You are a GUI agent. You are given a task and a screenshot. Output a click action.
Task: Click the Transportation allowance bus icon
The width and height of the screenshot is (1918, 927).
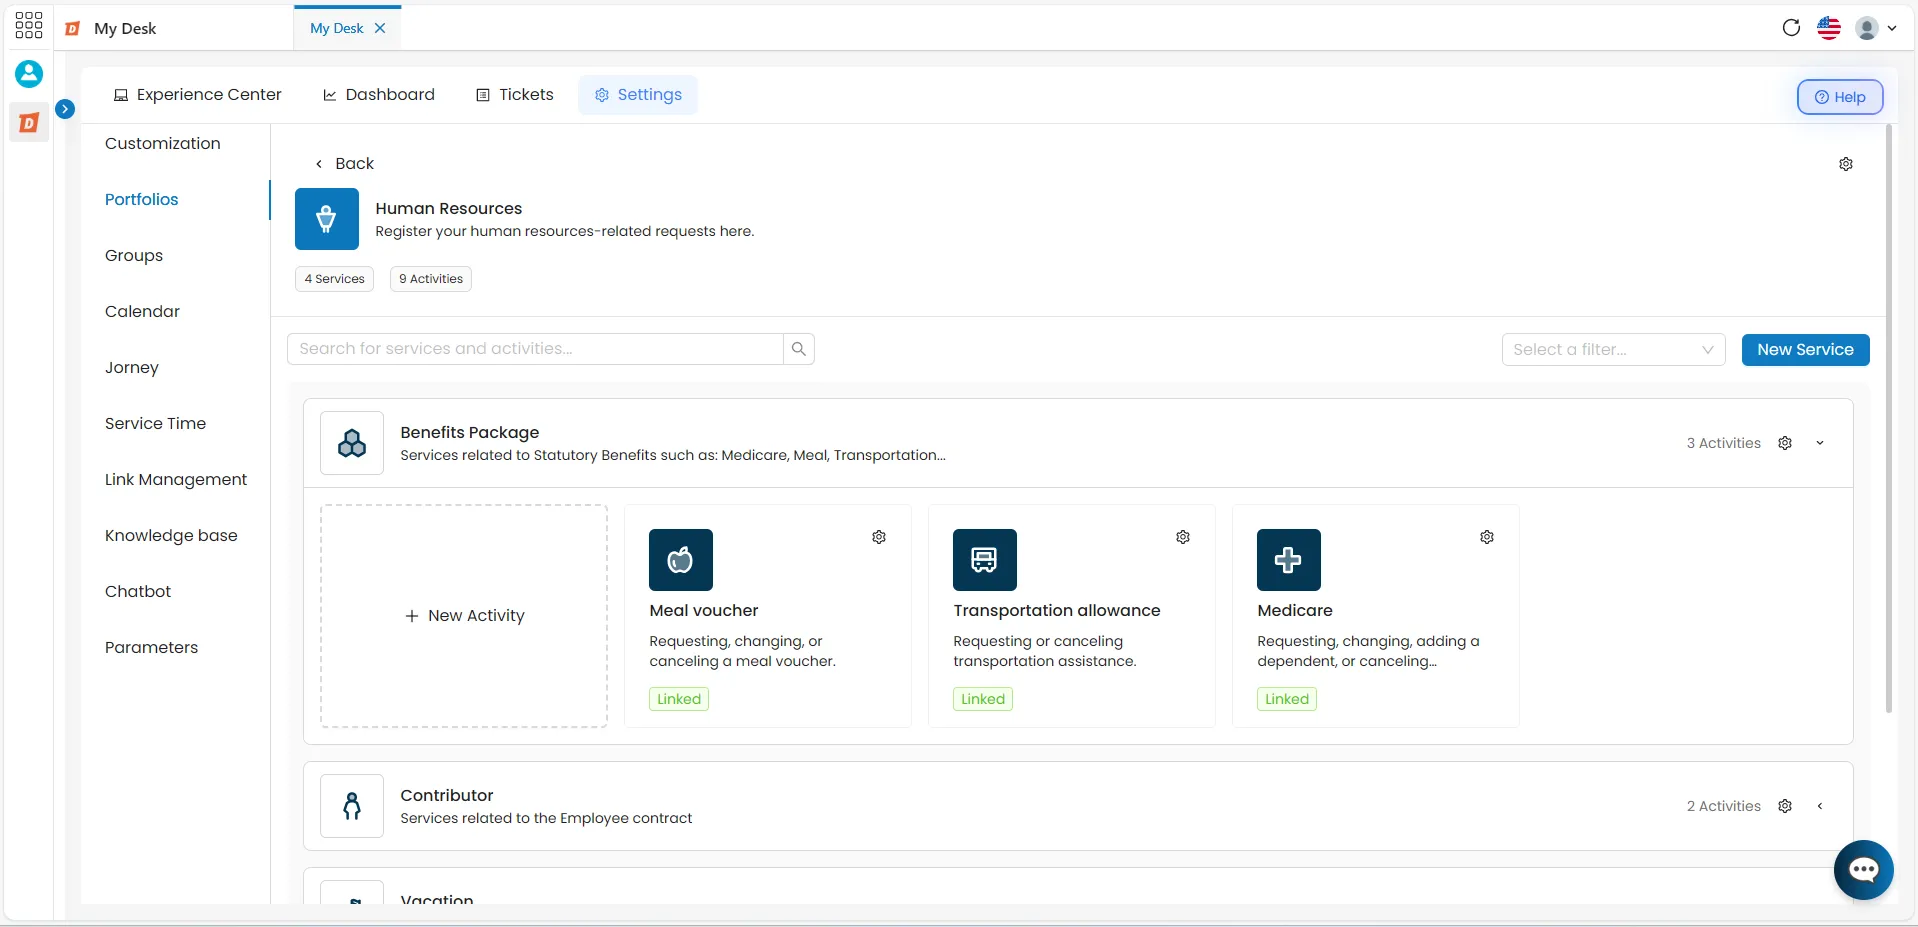pos(985,560)
